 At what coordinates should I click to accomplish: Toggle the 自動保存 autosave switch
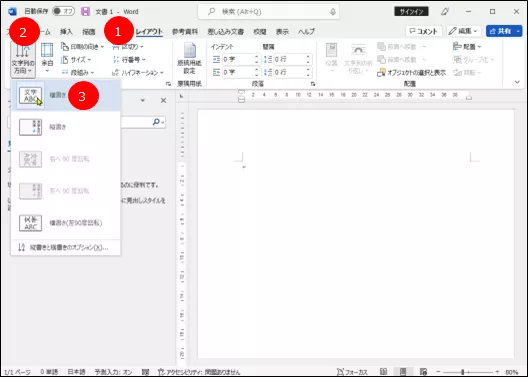click(x=64, y=11)
